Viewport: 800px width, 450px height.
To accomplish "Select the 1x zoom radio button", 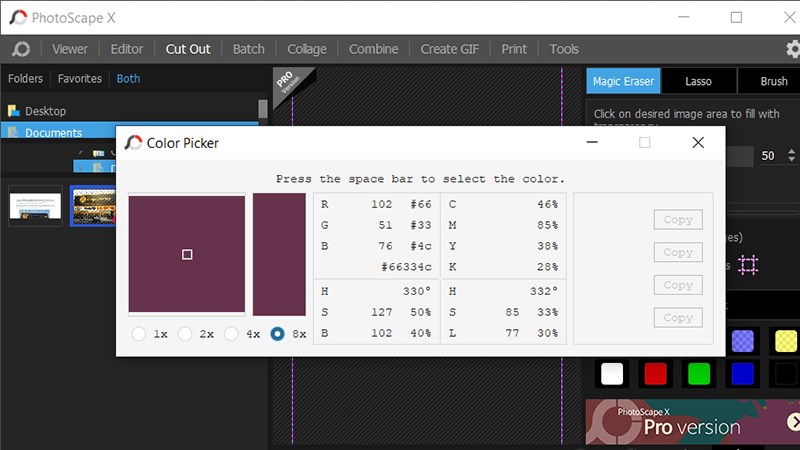I will [x=138, y=334].
